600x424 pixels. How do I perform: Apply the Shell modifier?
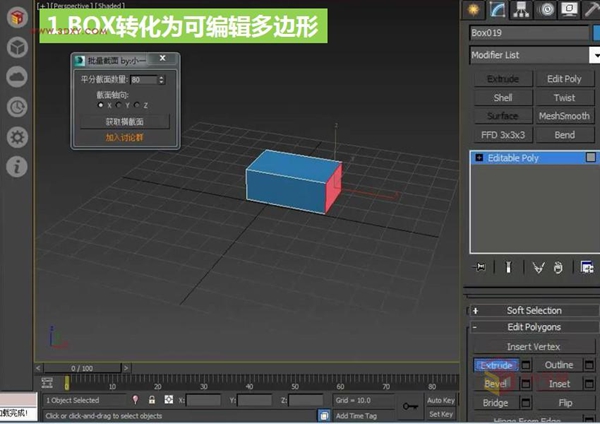click(x=503, y=98)
